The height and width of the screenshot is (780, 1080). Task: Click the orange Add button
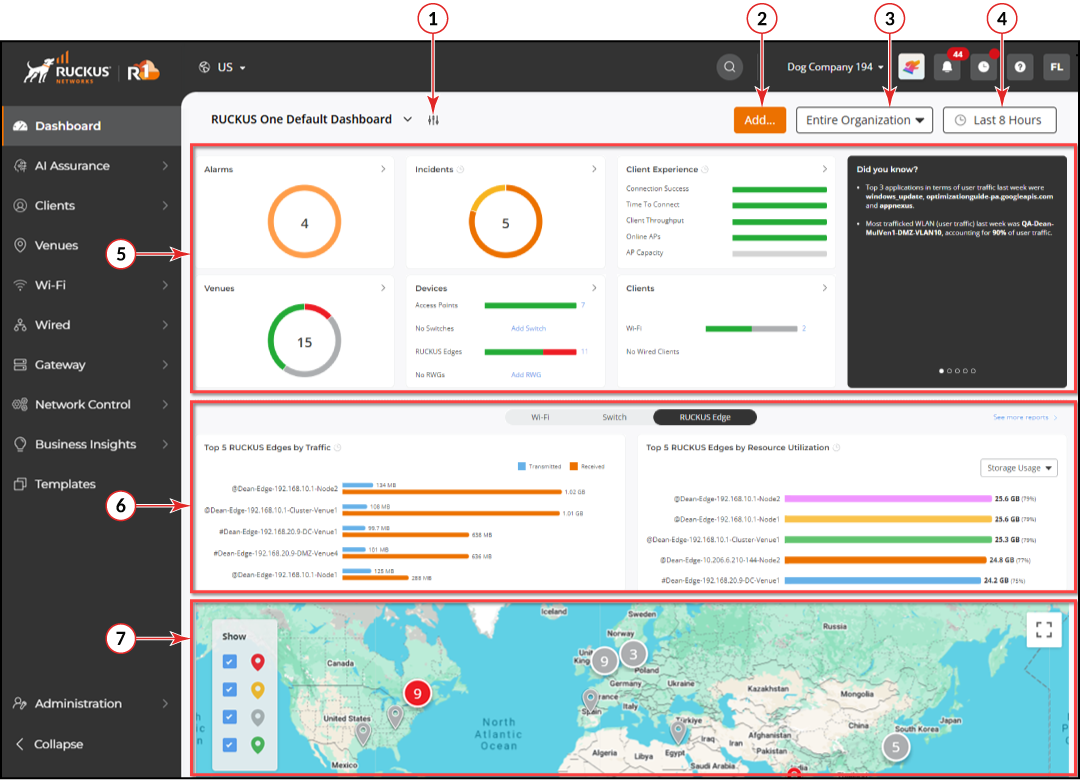point(759,120)
